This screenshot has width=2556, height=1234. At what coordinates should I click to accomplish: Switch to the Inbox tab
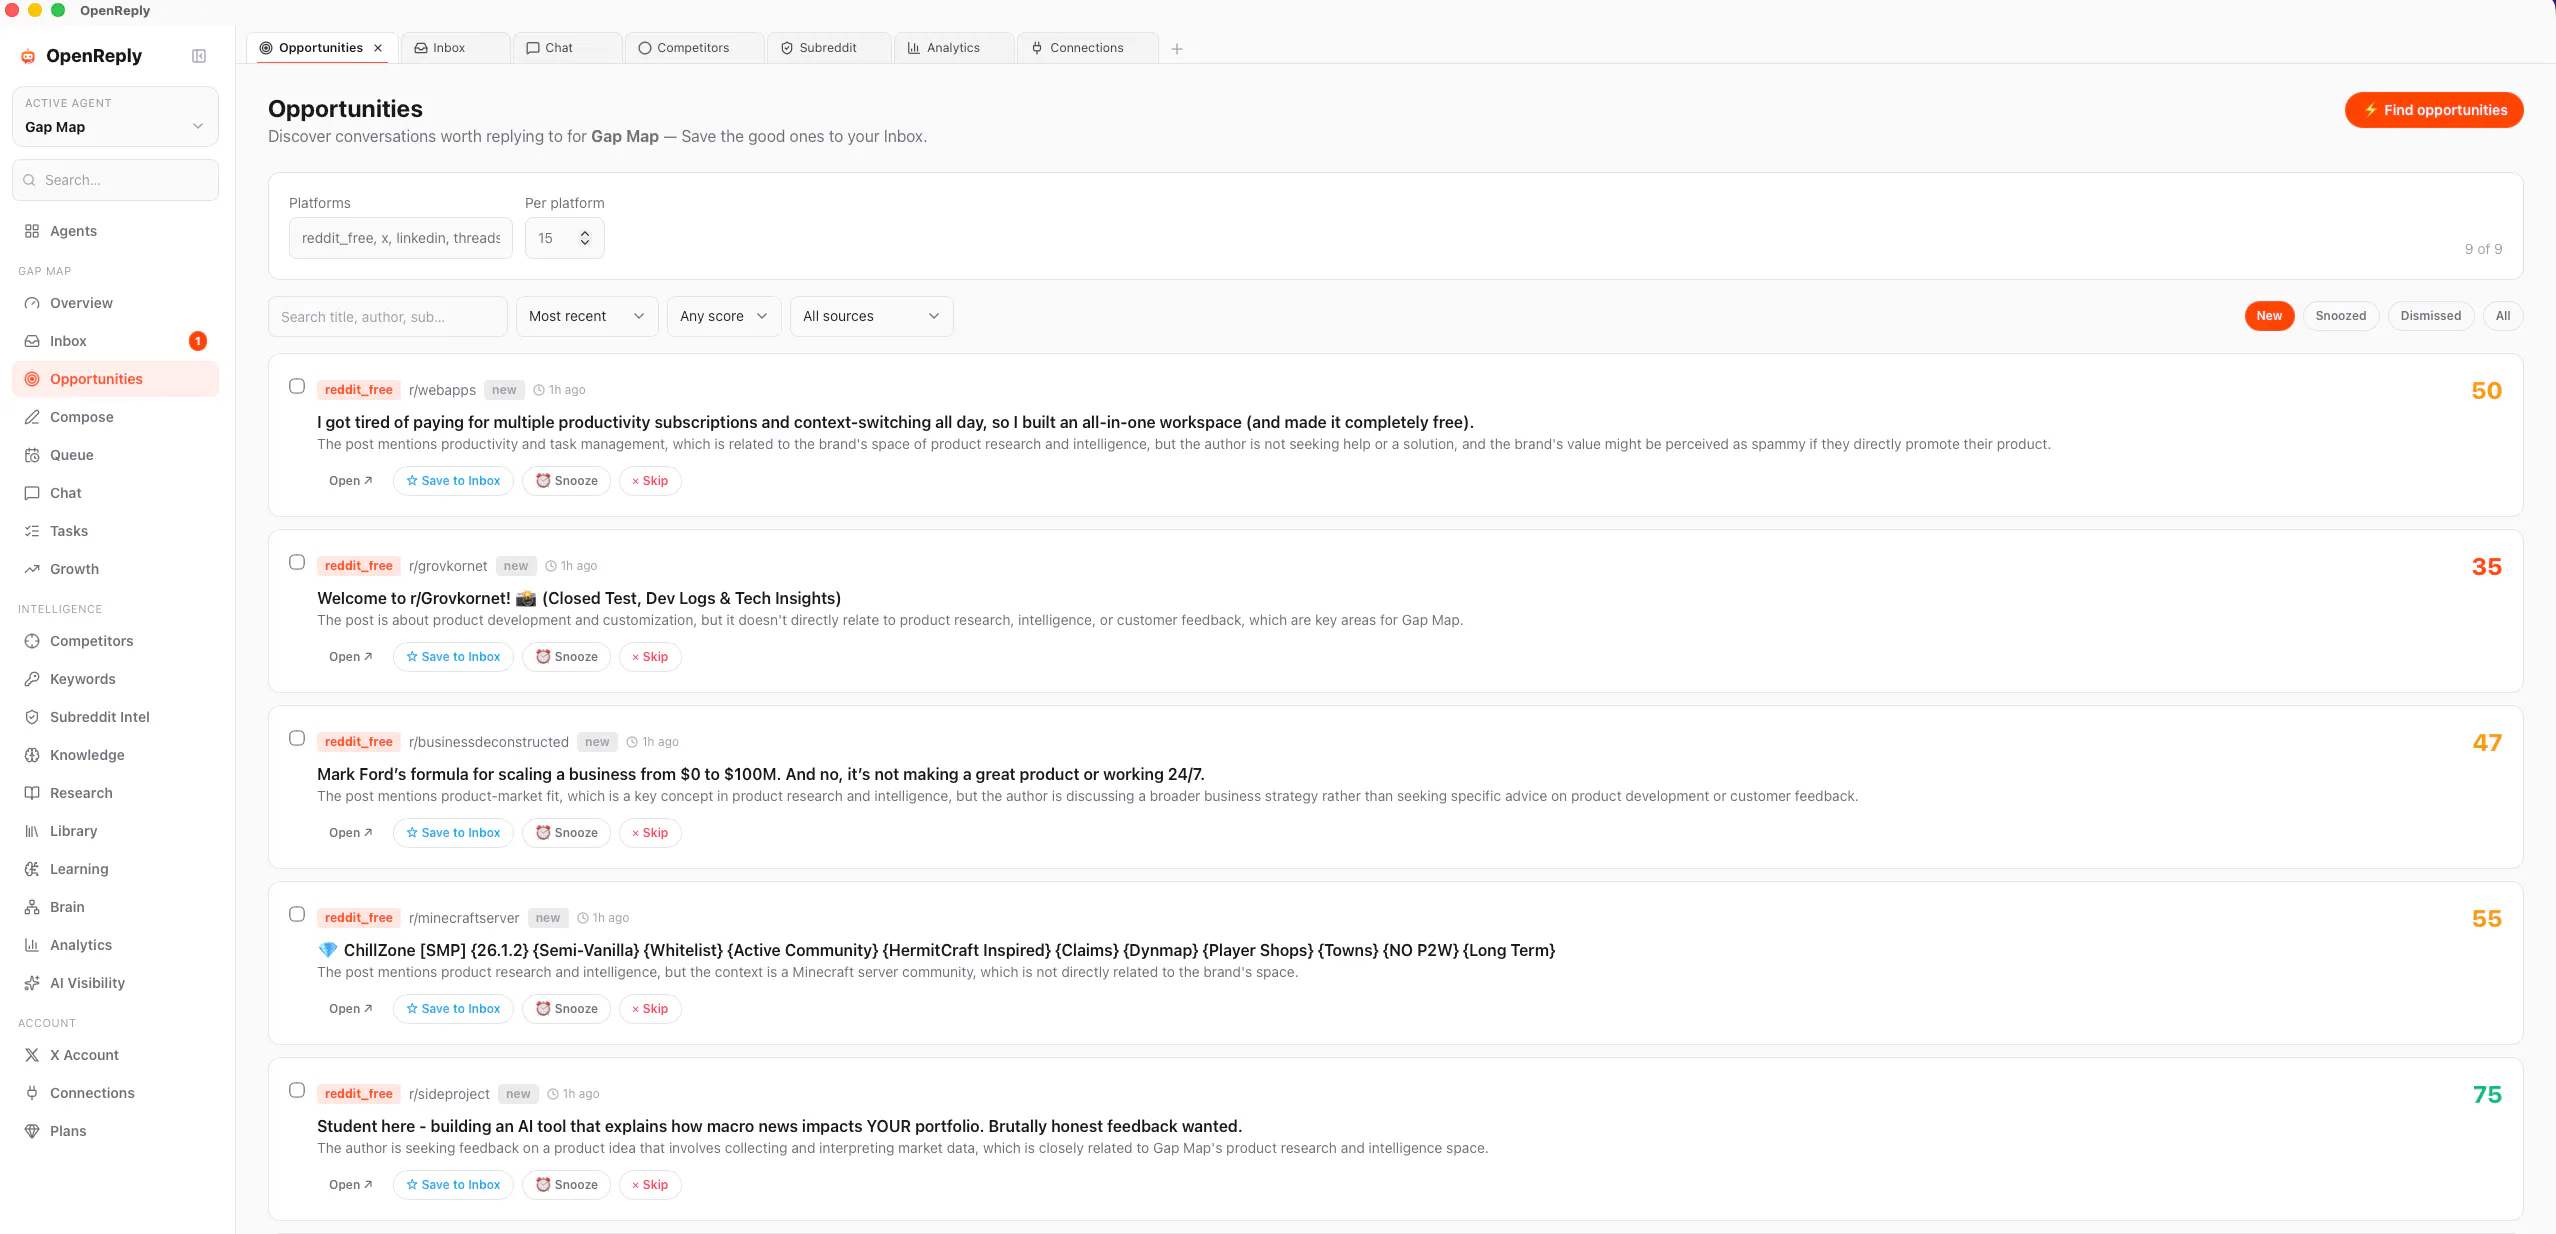[455, 48]
